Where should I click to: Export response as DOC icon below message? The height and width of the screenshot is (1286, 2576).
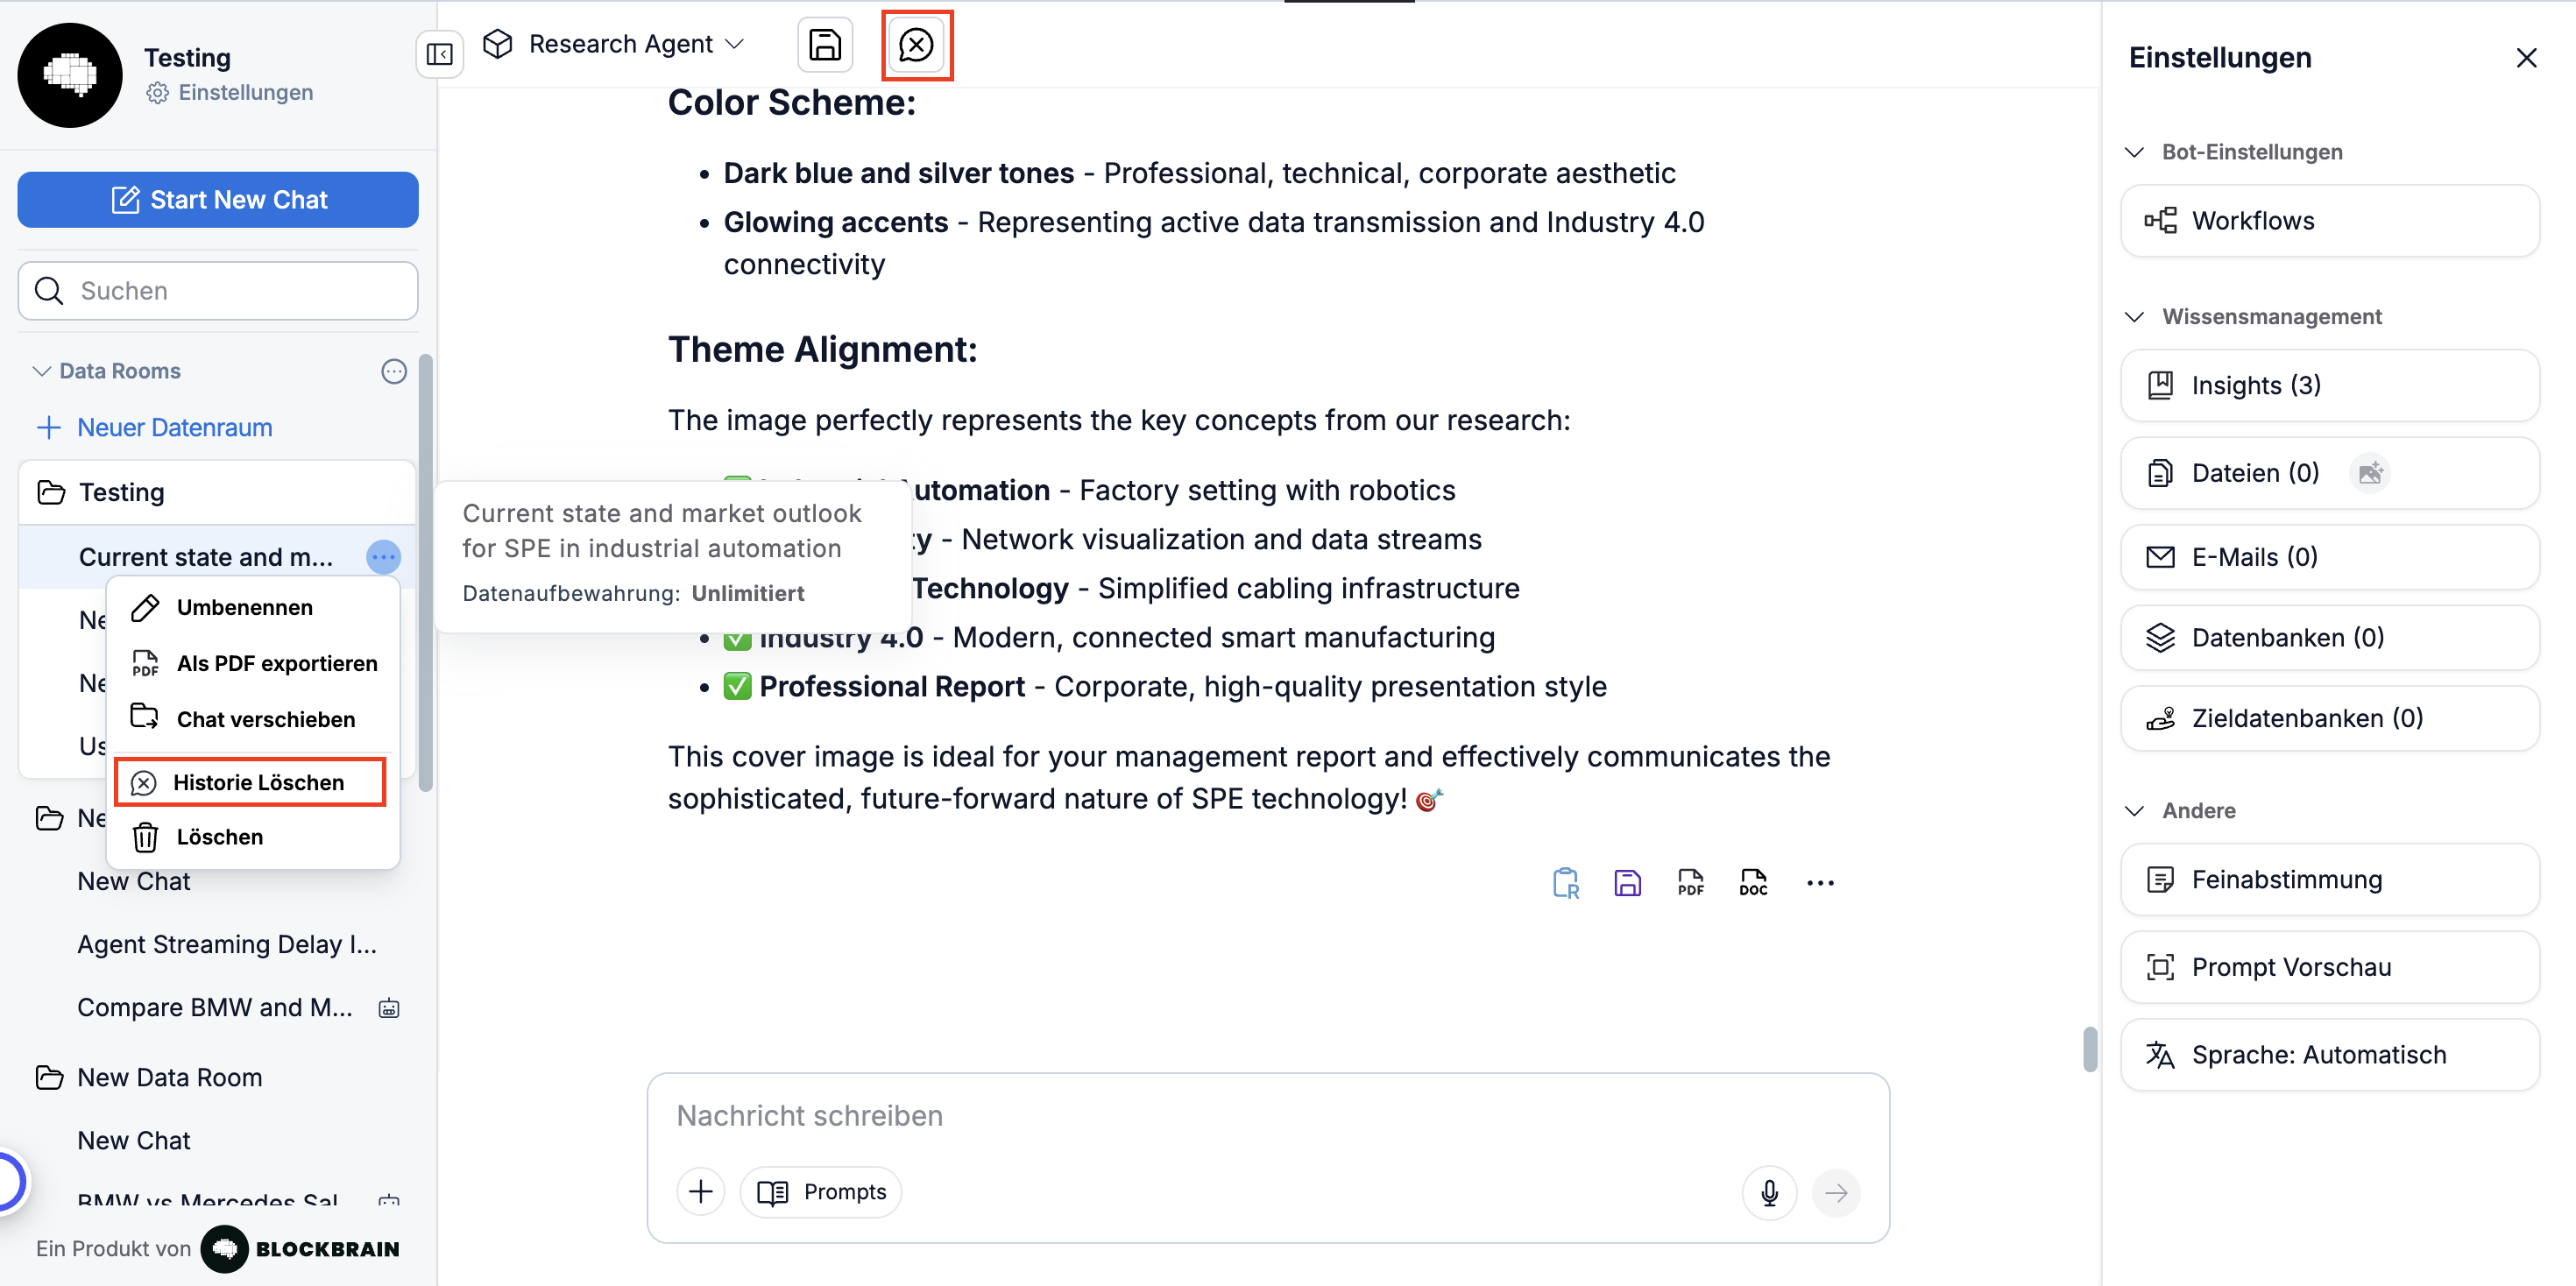1753,882
